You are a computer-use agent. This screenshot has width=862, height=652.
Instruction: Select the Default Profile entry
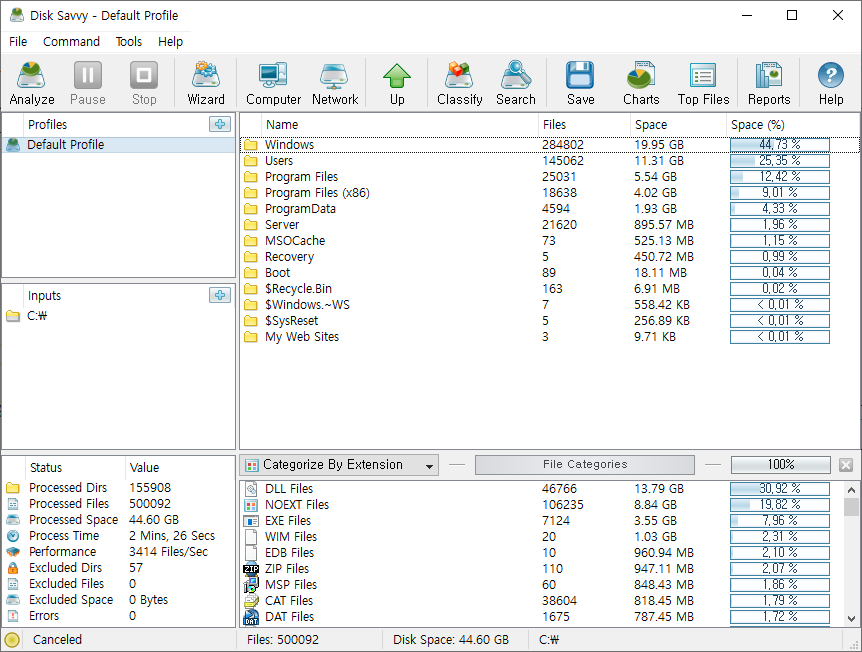(119, 145)
